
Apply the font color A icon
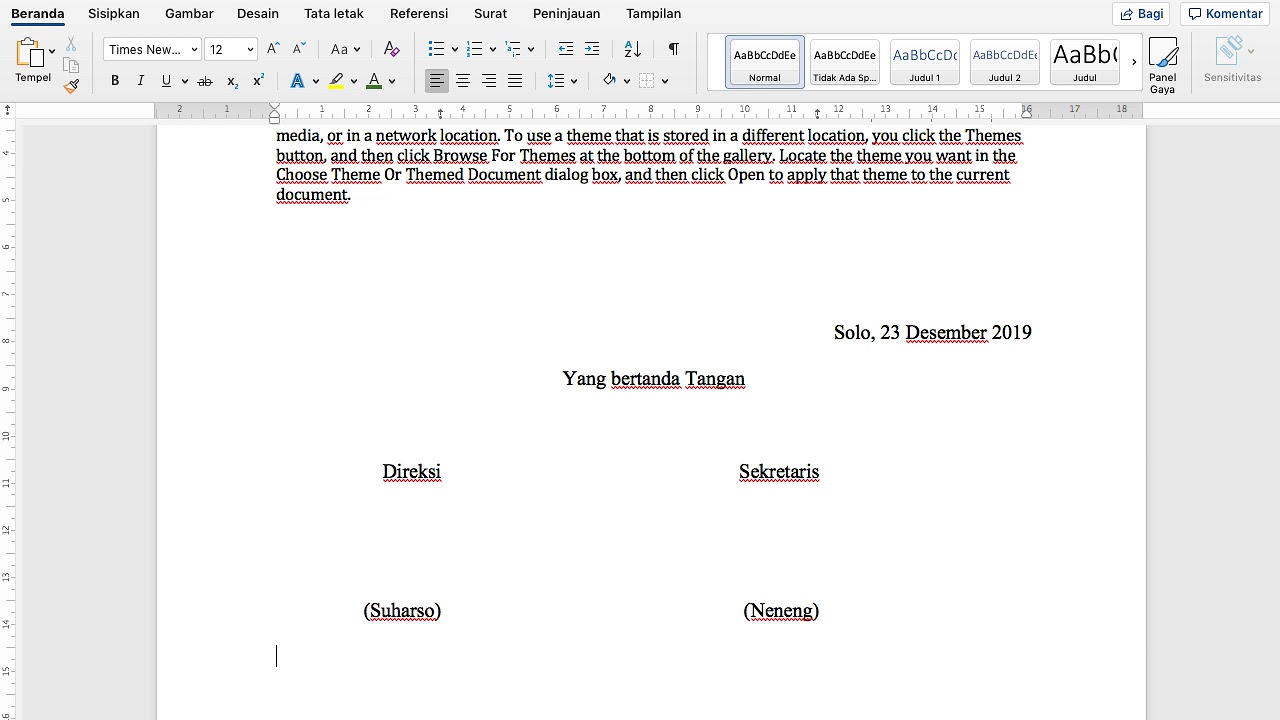point(374,81)
